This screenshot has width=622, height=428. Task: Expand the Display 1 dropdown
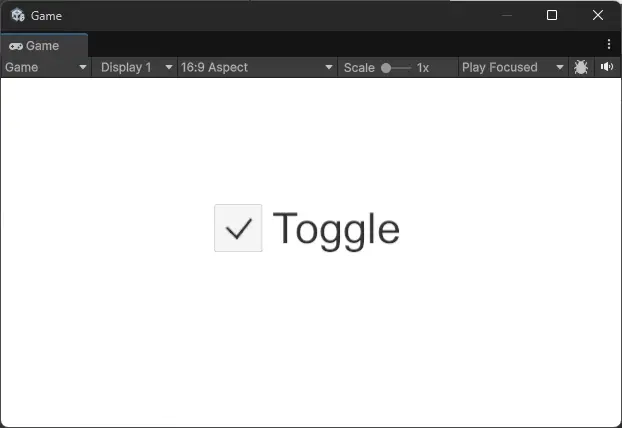click(x=135, y=67)
